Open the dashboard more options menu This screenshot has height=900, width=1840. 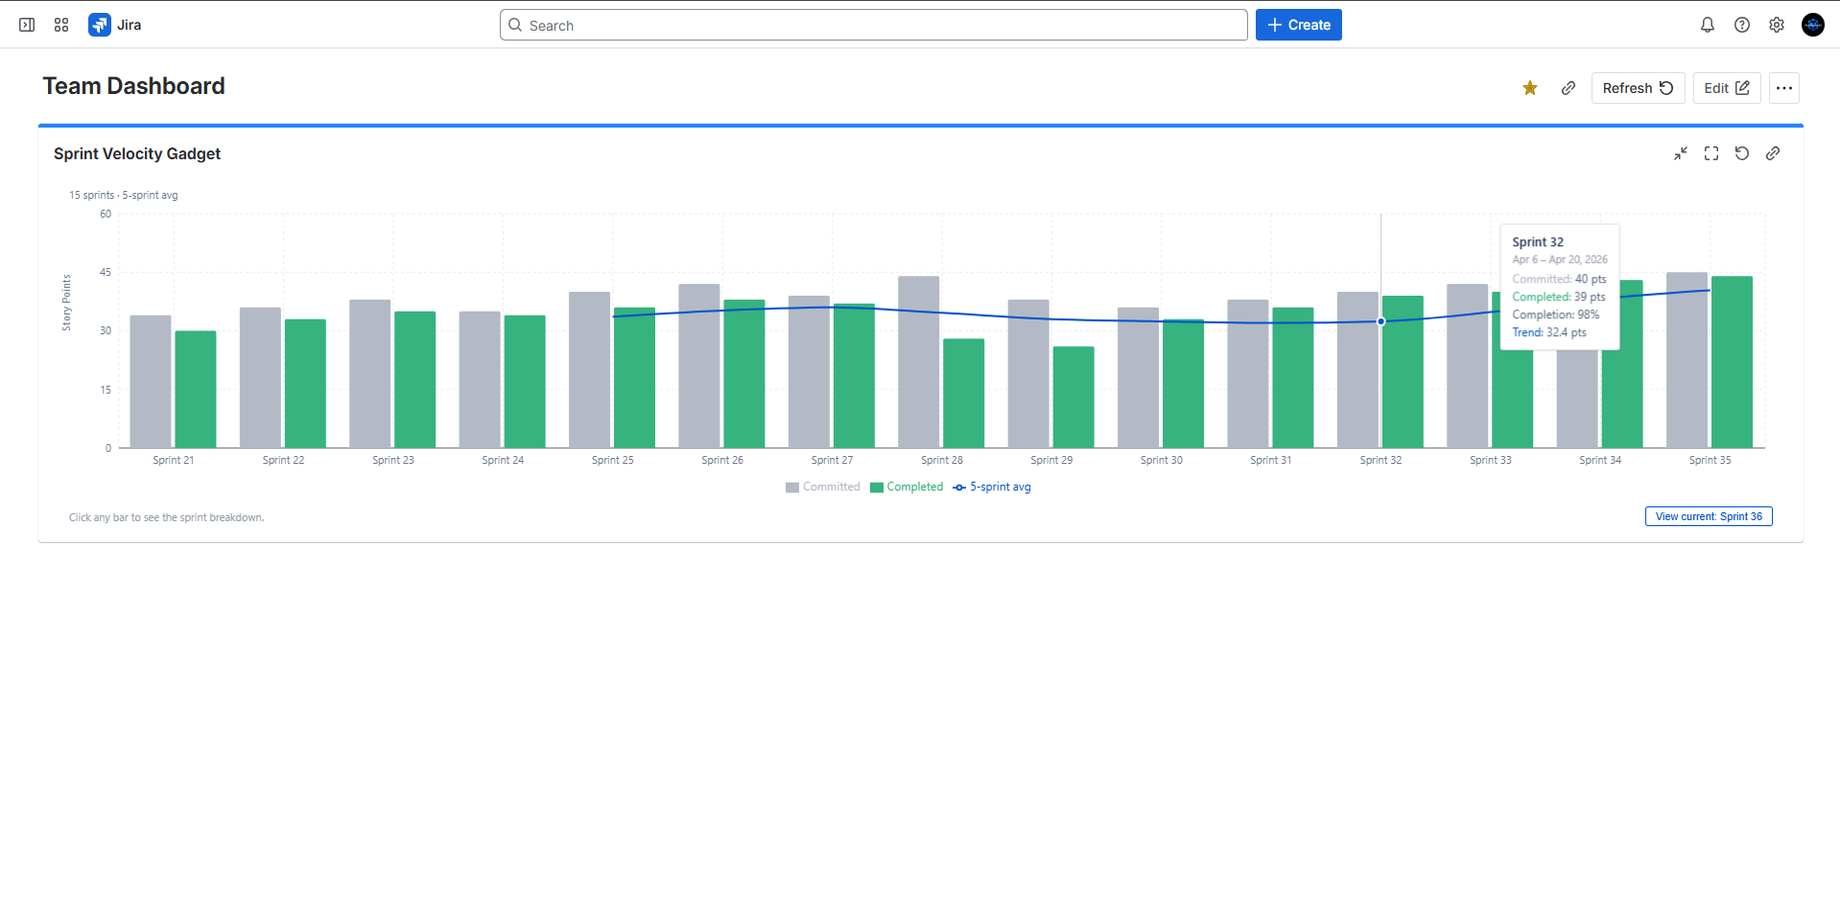[x=1784, y=88]
